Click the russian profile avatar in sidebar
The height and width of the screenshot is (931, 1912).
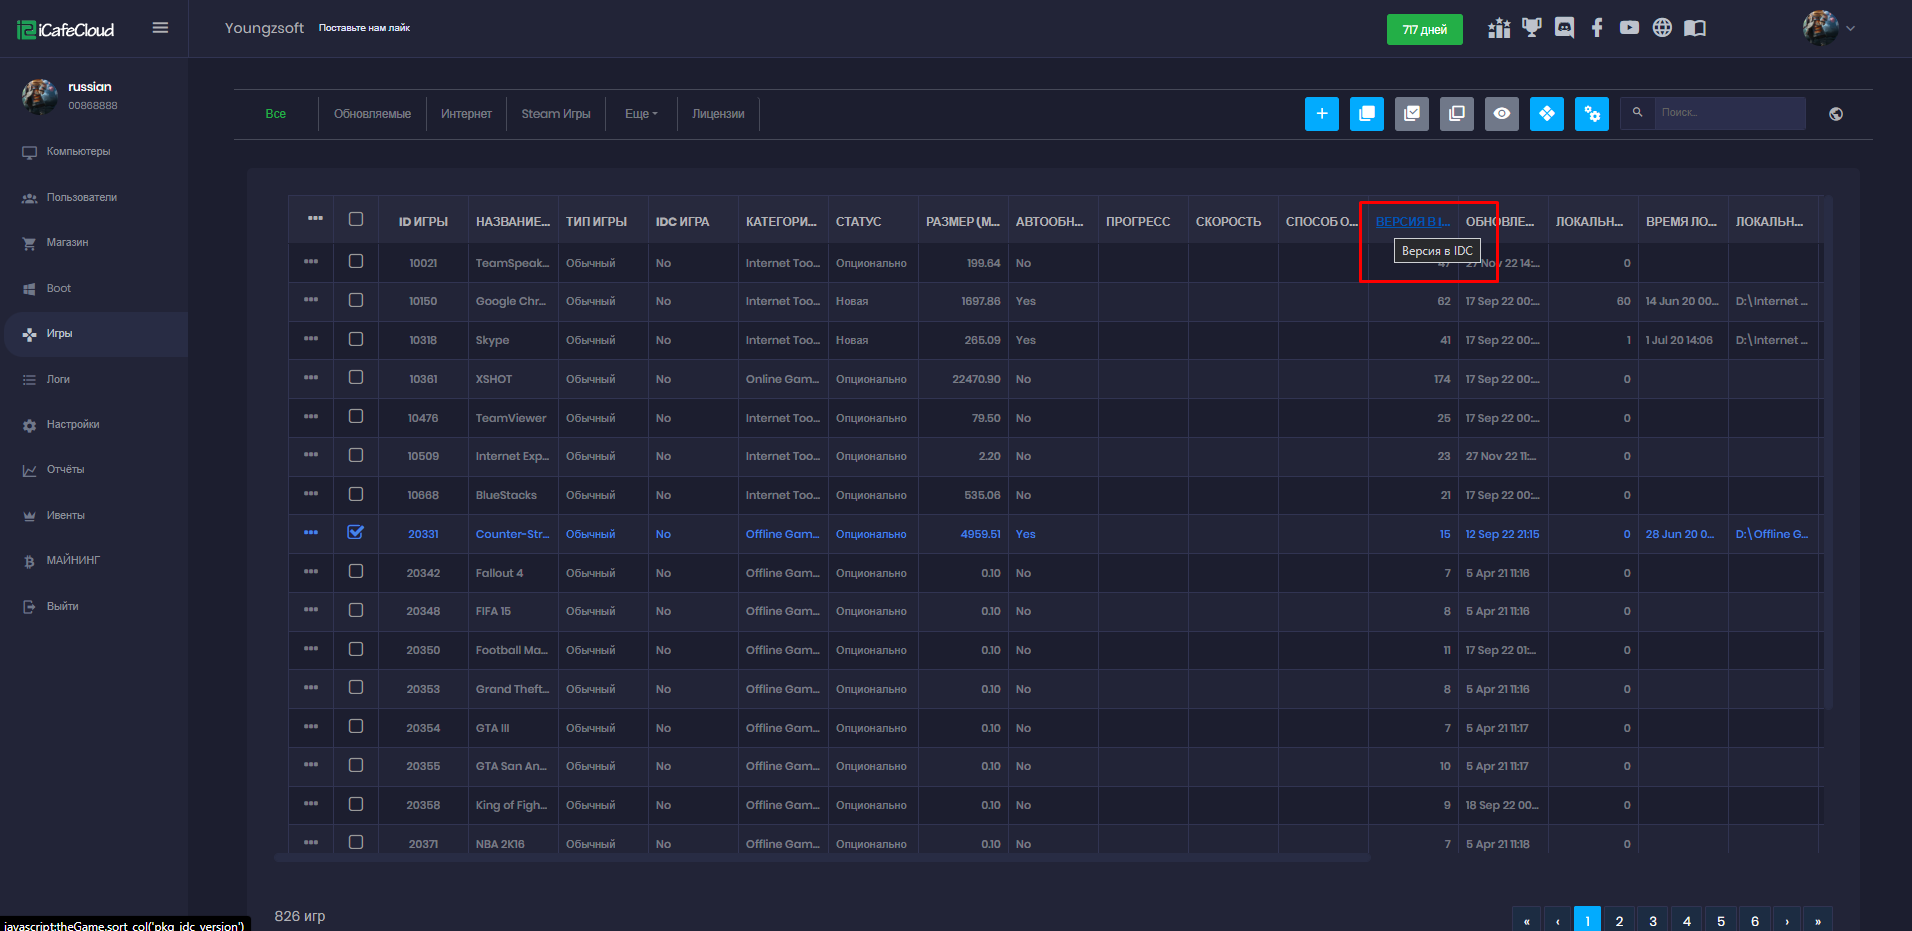pos(40,96)
